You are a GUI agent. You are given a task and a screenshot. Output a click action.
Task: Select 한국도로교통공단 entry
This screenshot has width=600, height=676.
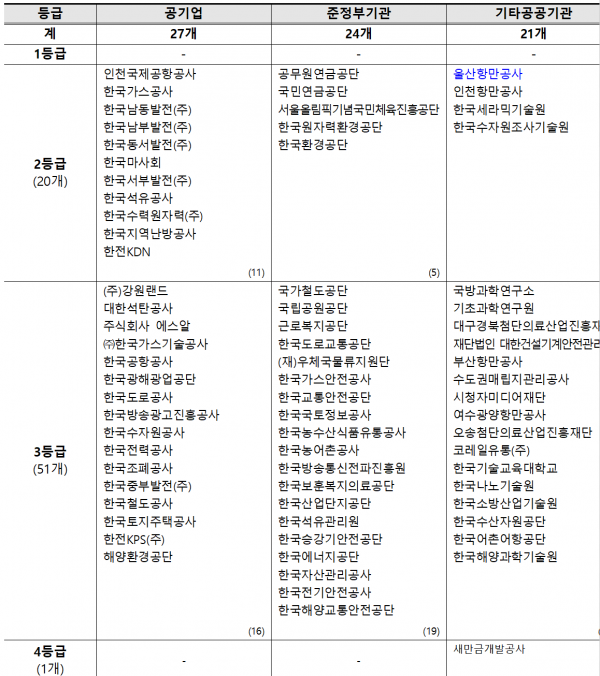tap(325, 344)
